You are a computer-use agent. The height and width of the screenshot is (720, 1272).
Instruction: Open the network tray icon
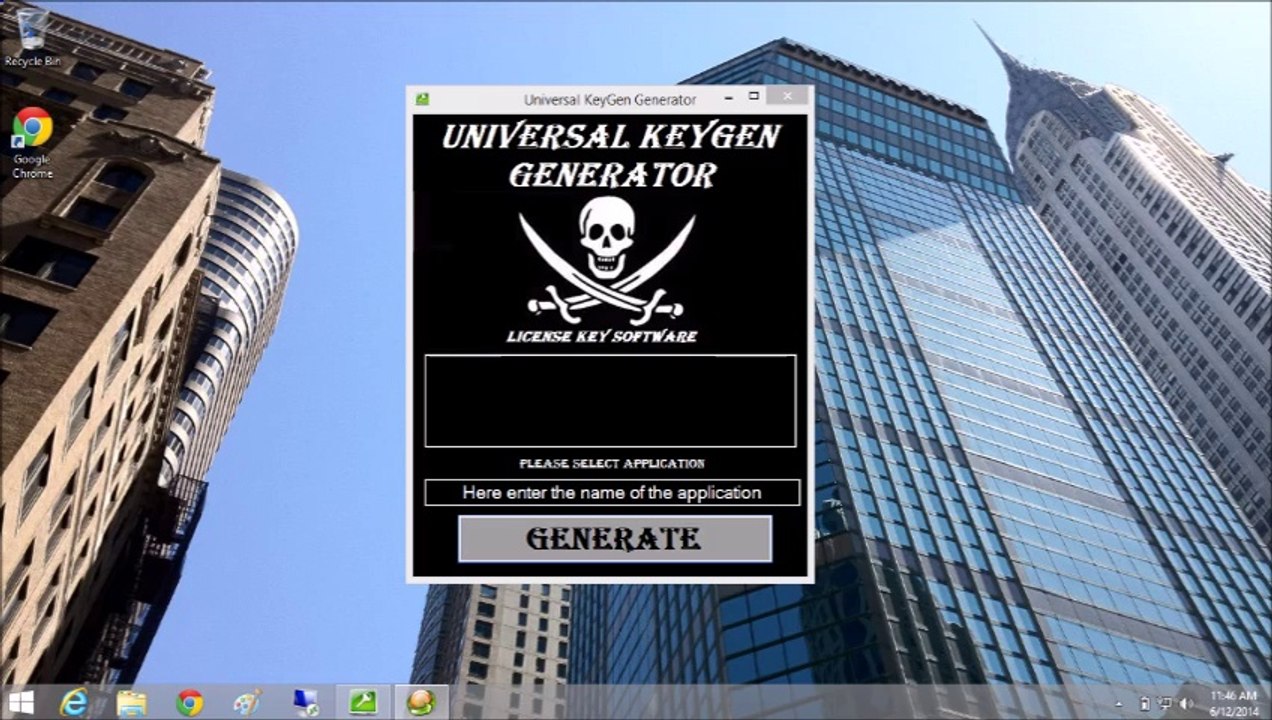tap(1165, 704)
